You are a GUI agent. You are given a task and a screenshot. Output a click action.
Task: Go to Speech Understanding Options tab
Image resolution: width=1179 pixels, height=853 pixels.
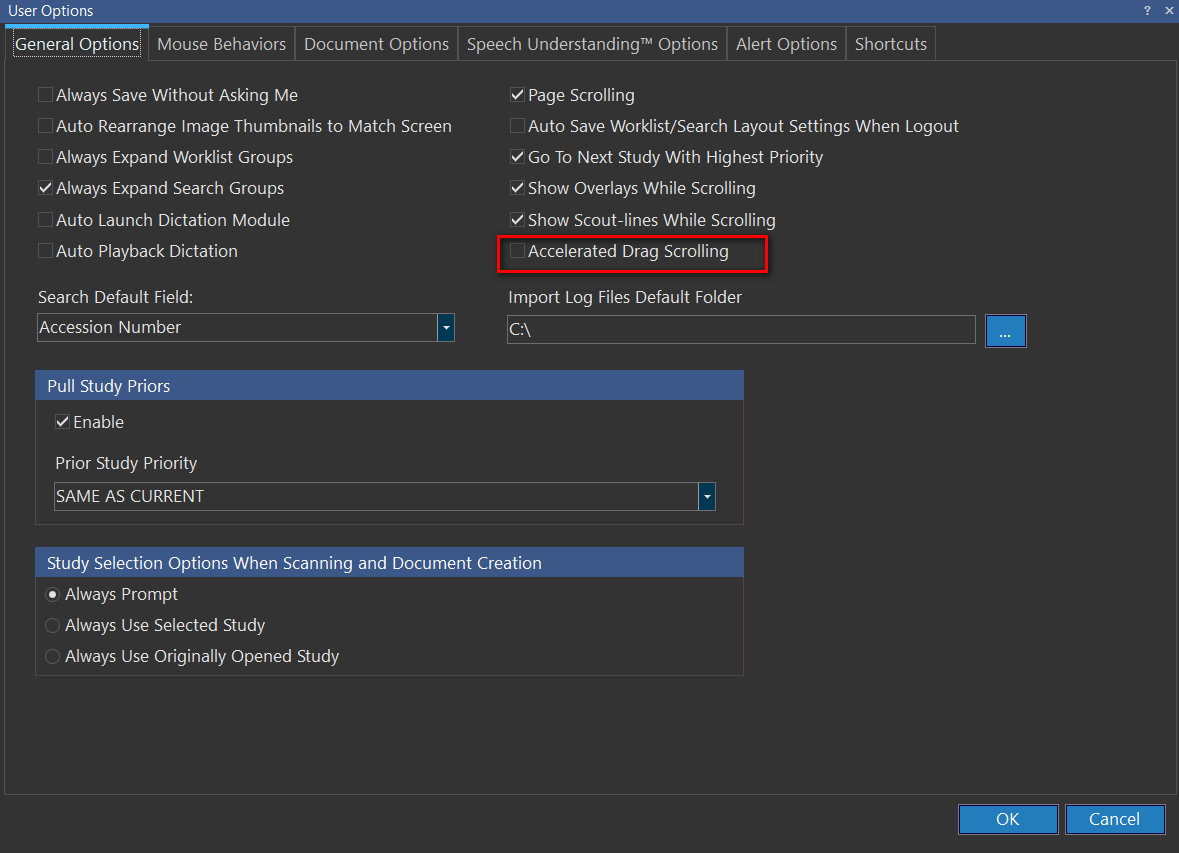coord(592,44)
